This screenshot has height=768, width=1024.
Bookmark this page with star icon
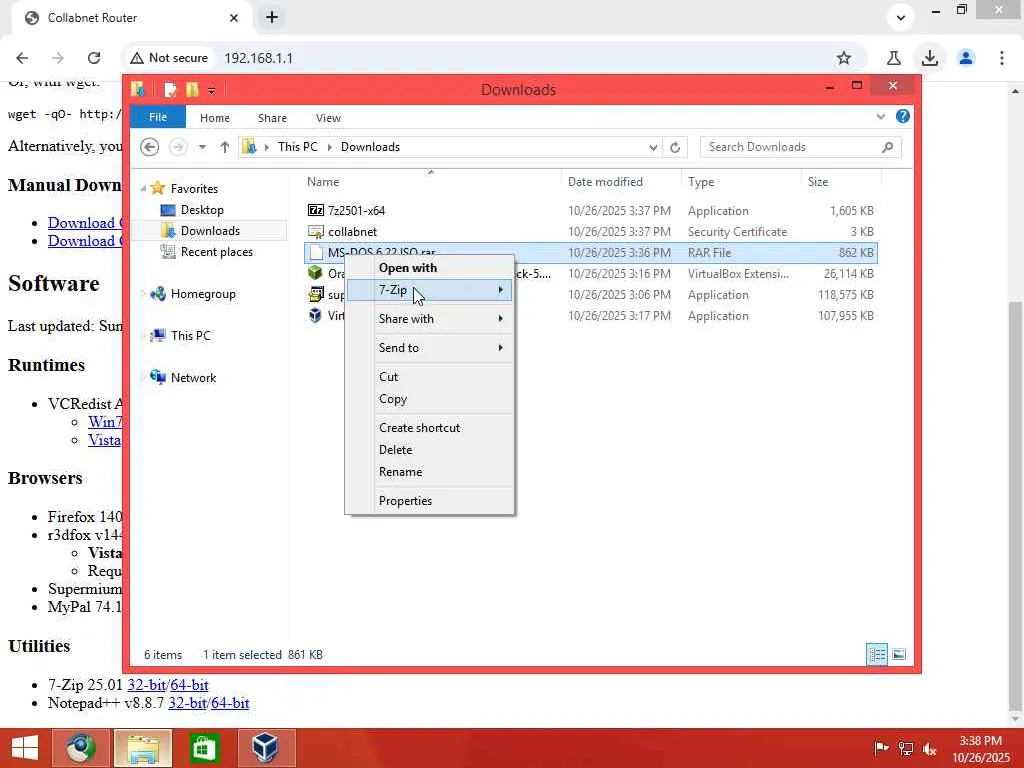tap(844, 58)
